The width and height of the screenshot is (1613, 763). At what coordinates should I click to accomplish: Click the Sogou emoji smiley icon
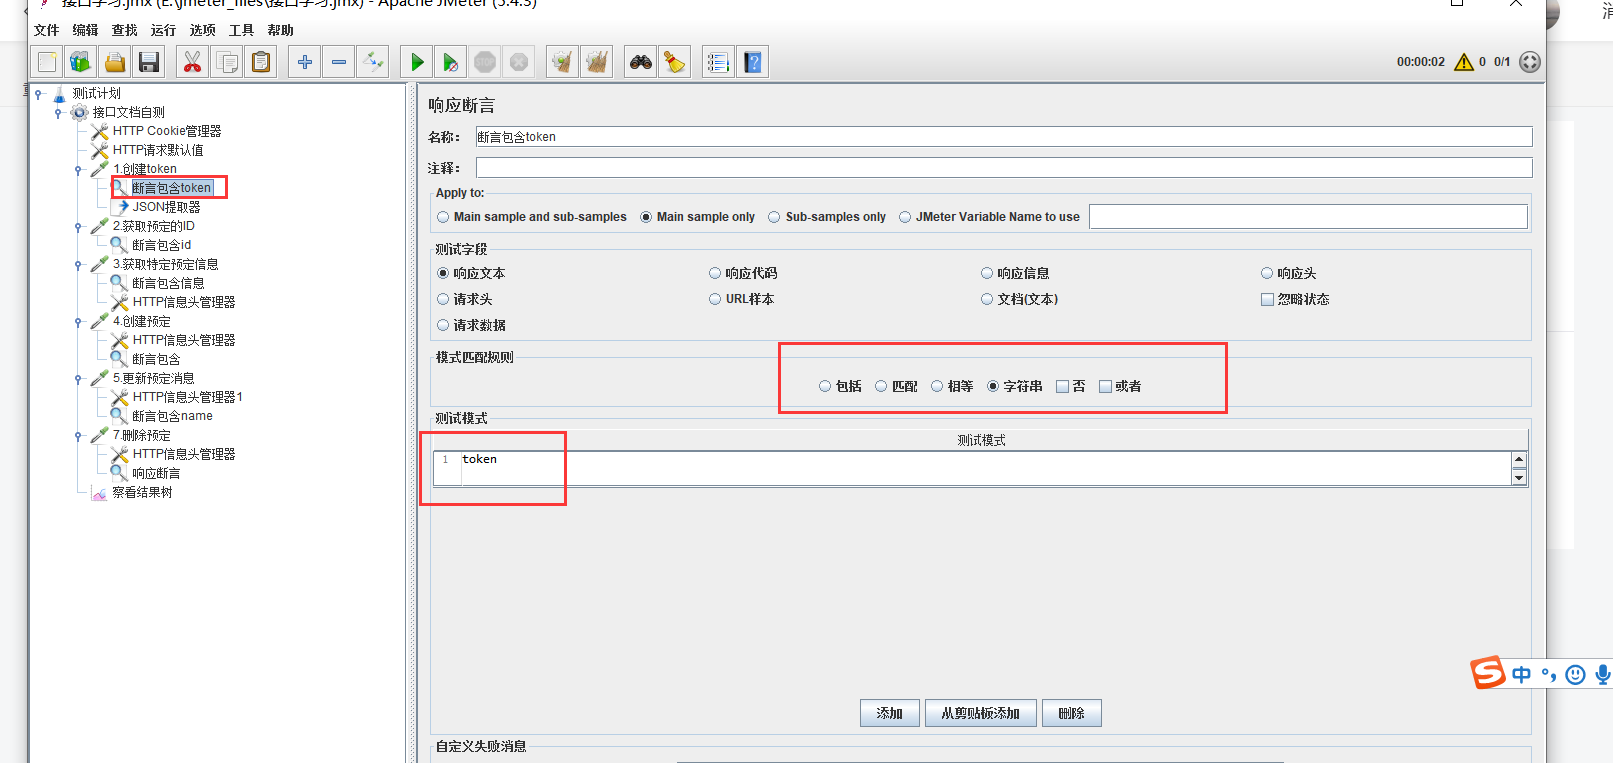click(1576, 675)
